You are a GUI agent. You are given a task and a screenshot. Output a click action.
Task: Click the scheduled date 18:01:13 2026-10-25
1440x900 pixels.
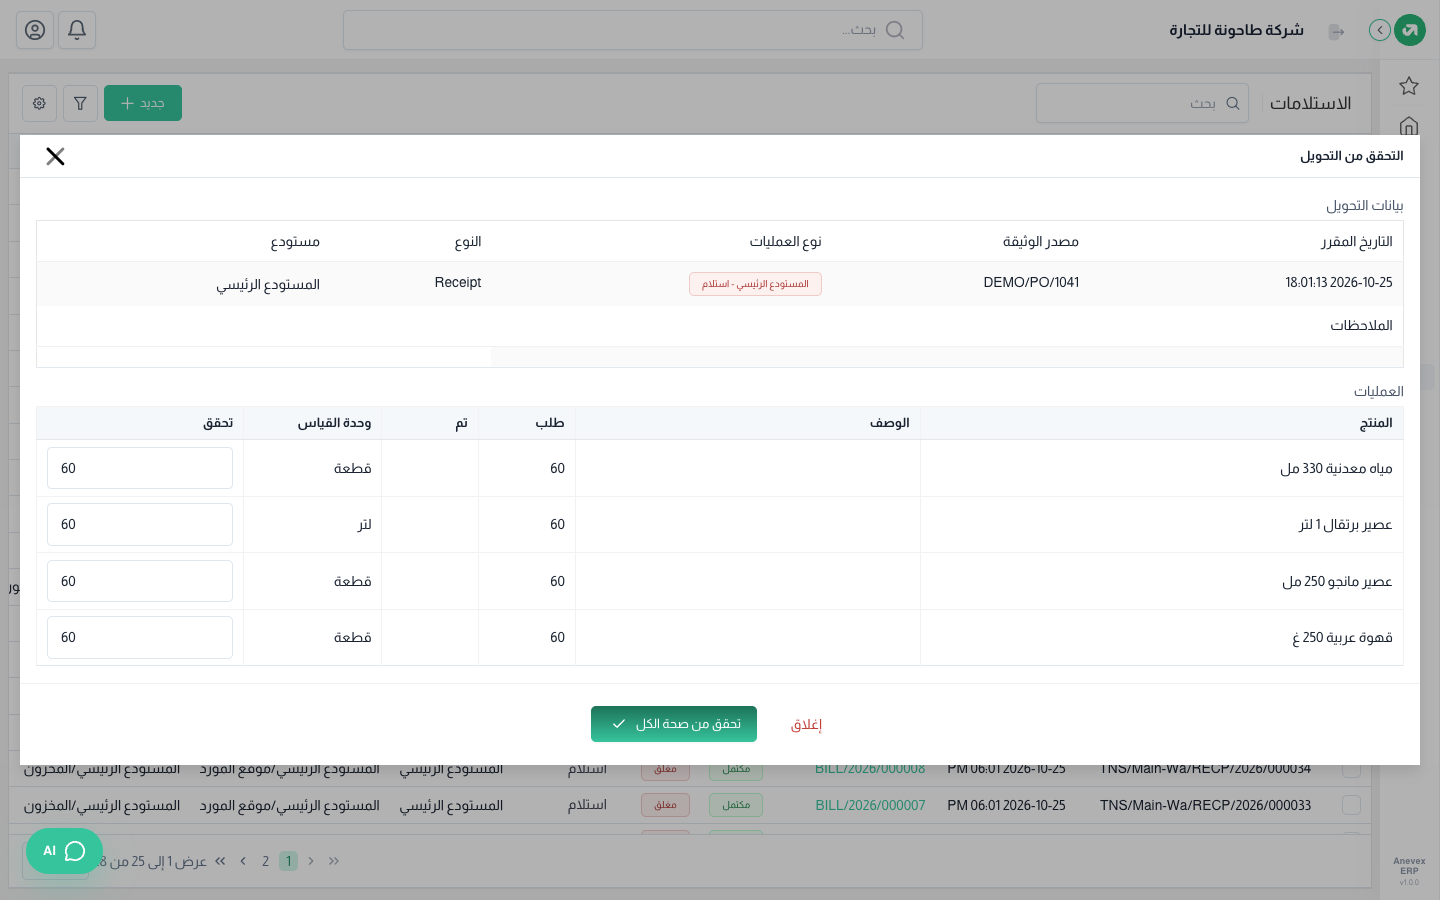click(1339, 283)
